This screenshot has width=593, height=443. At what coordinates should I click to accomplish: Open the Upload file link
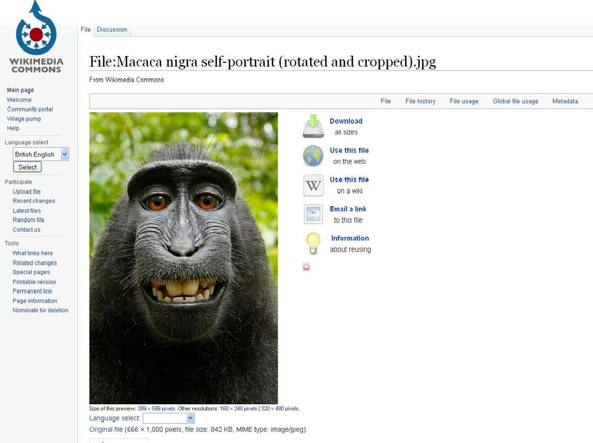pos(26,191)
